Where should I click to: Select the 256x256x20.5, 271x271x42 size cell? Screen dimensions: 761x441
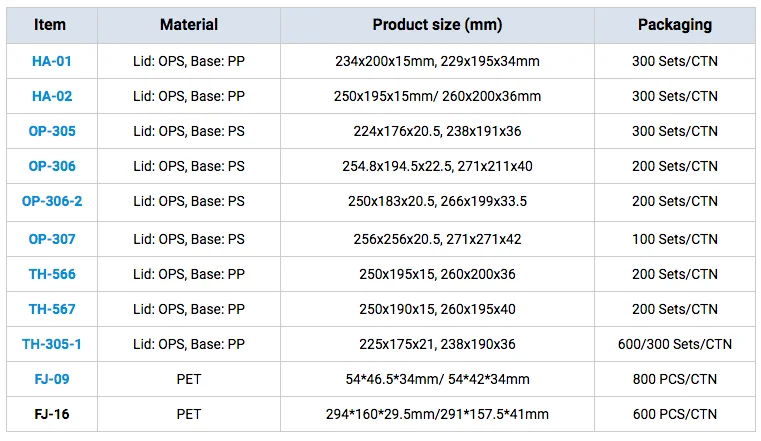[x=437, y=239]
